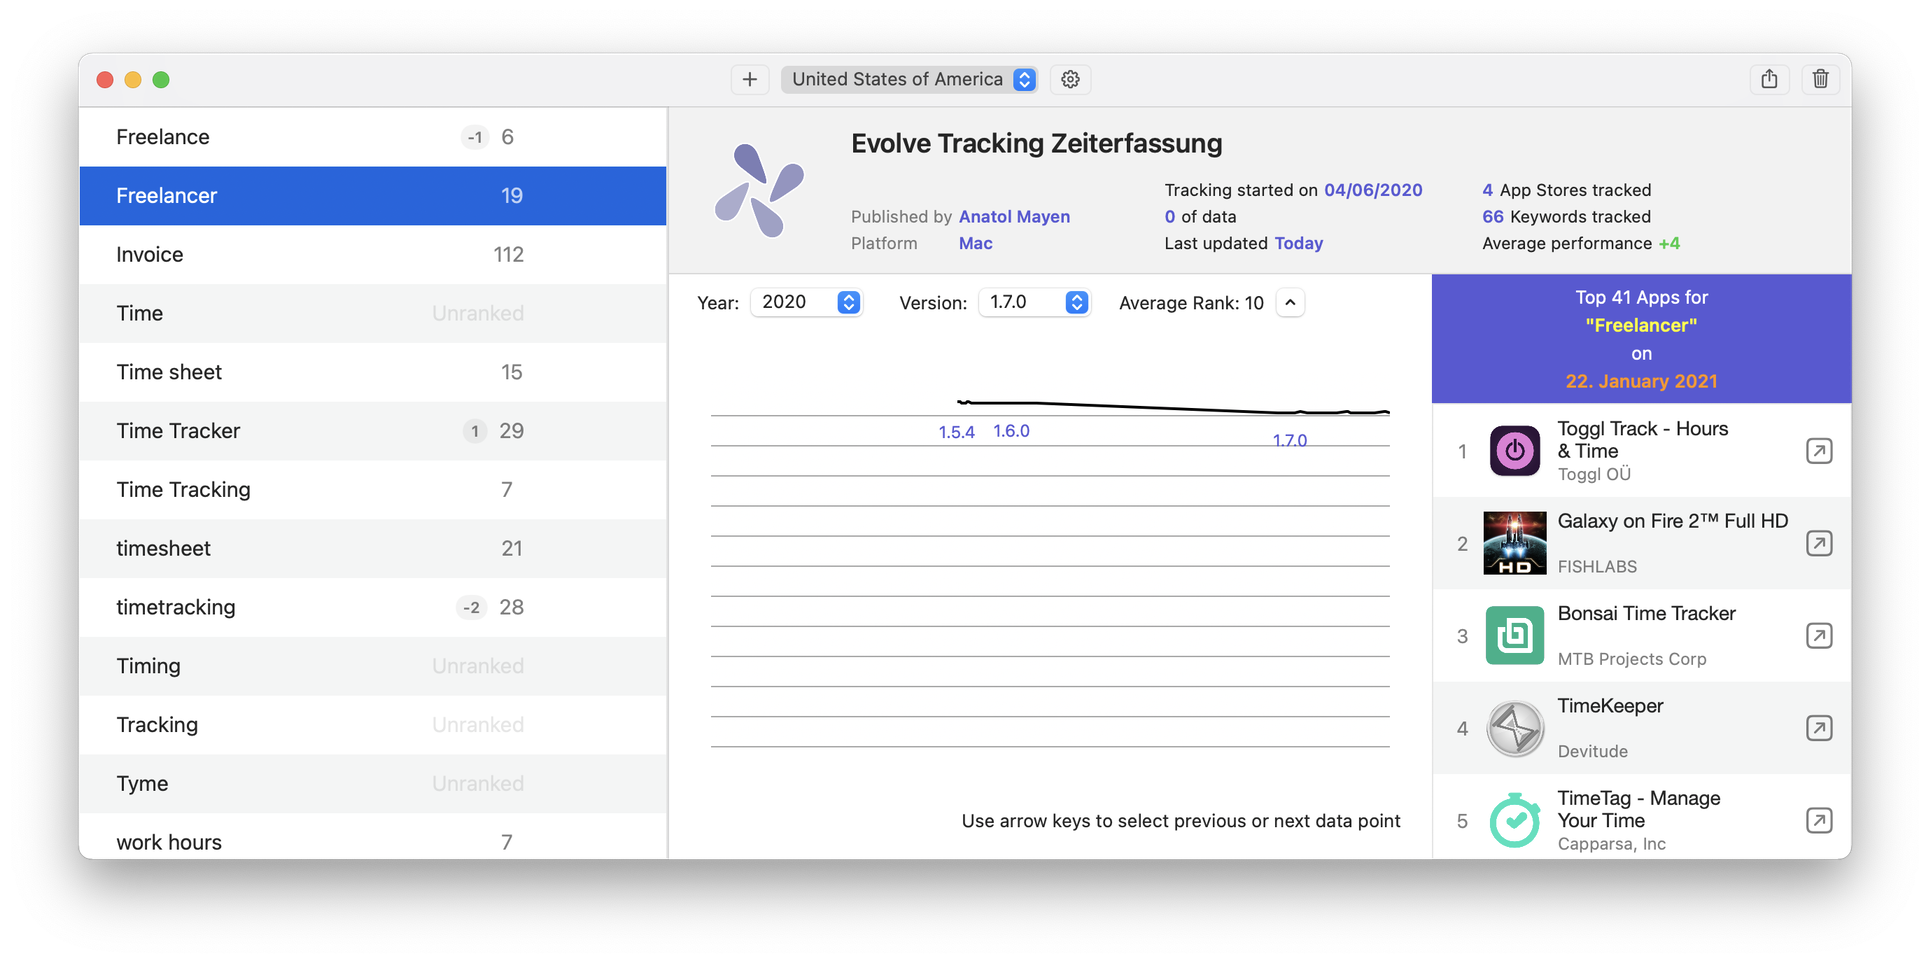Click the trash icon to delete tracking
The width and height of the screenshot is (1931, 963).
[x=1820, y=79]
